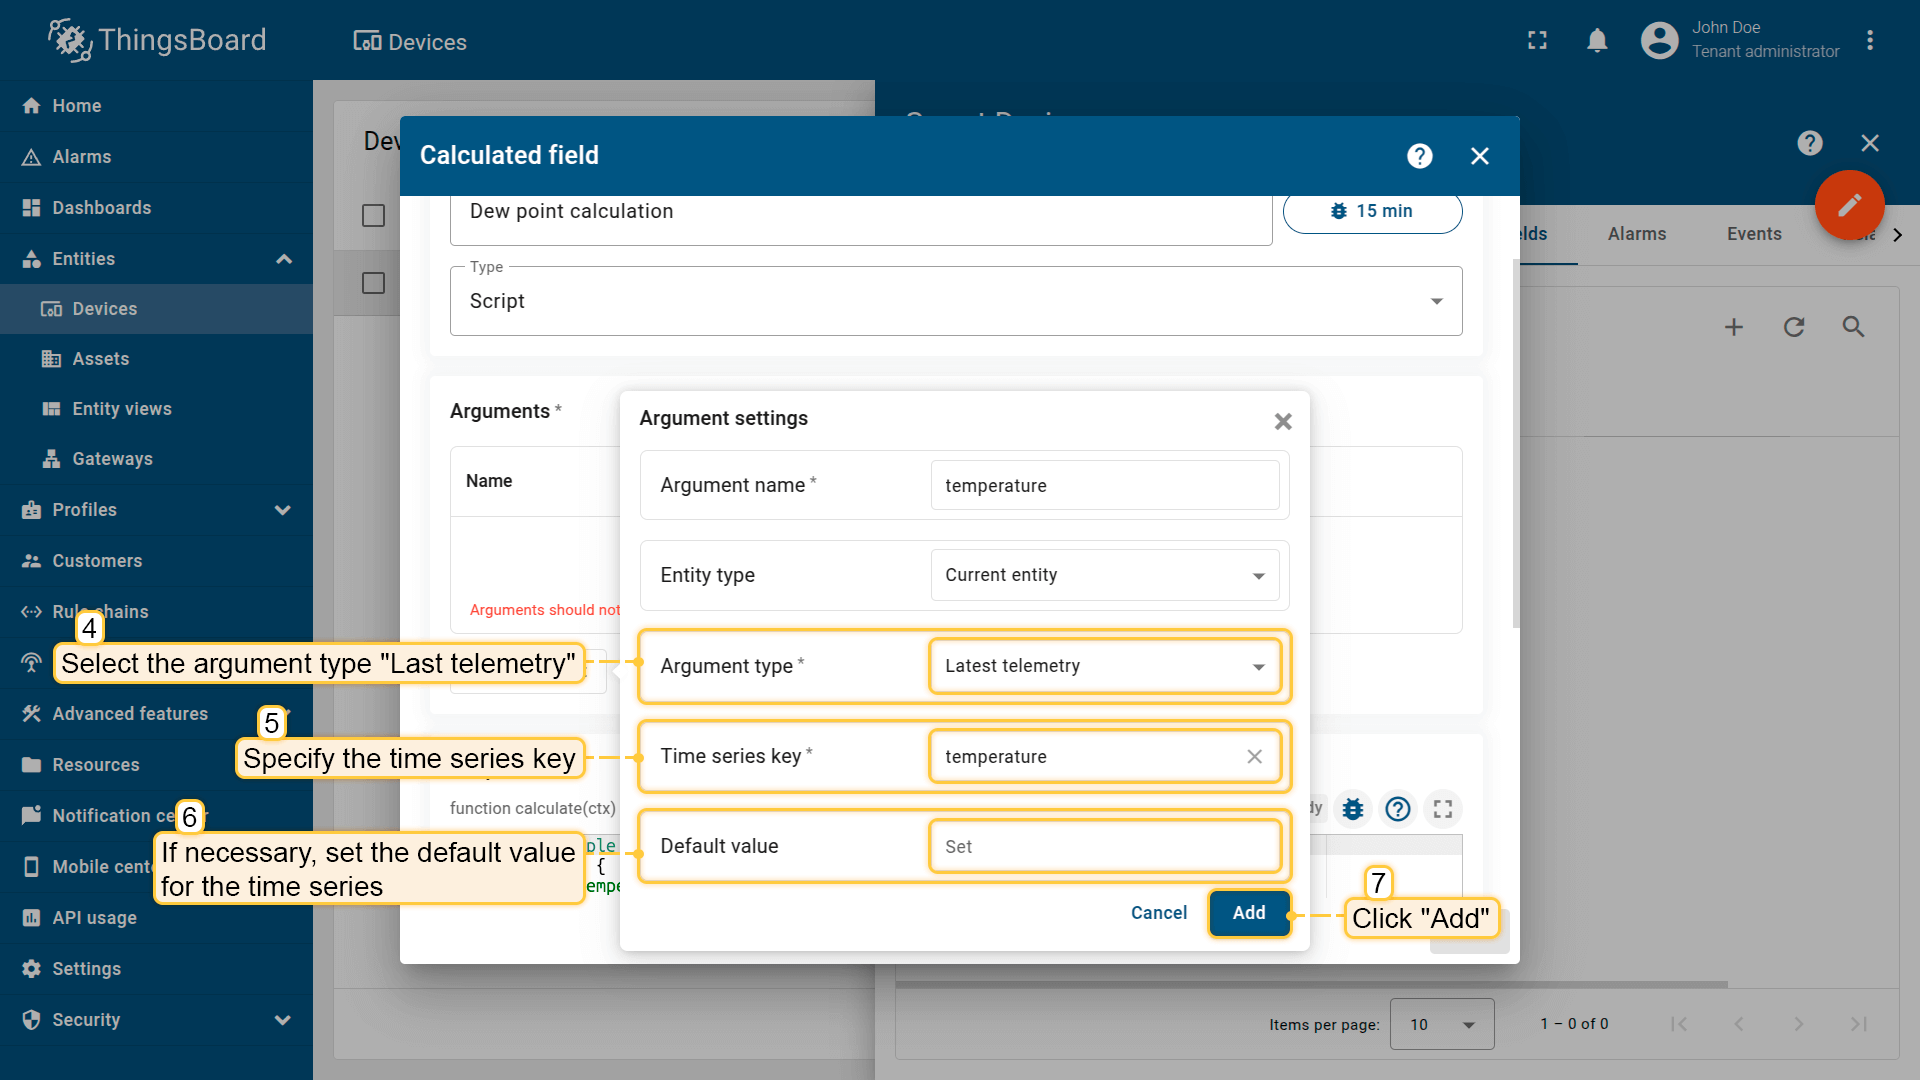The height and width of the screenshot is (1080, 1920).
Task: Click the script debug bug icon
Action: tap(1353, 809)
